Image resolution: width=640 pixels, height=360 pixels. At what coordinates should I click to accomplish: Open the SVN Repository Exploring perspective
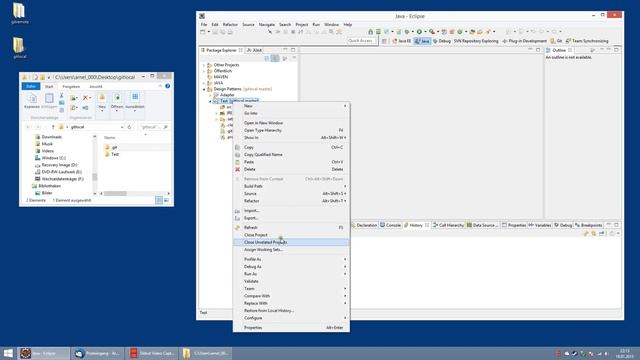pos(476,41)
